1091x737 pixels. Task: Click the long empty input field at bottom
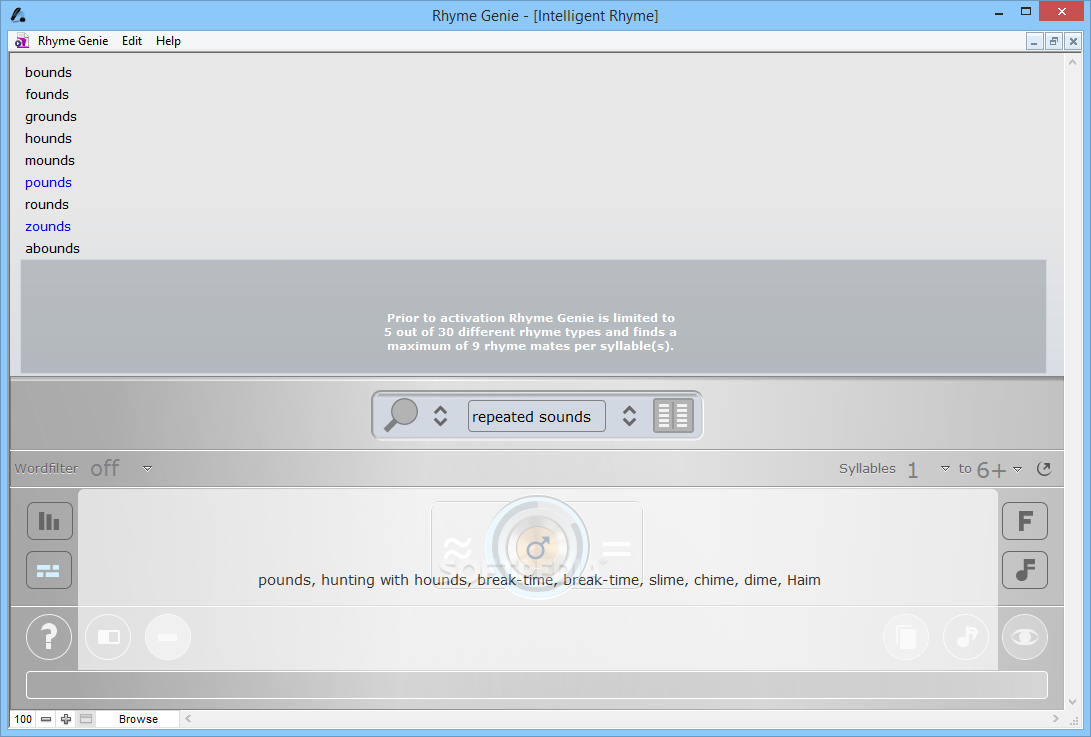(x=536, y=685)
